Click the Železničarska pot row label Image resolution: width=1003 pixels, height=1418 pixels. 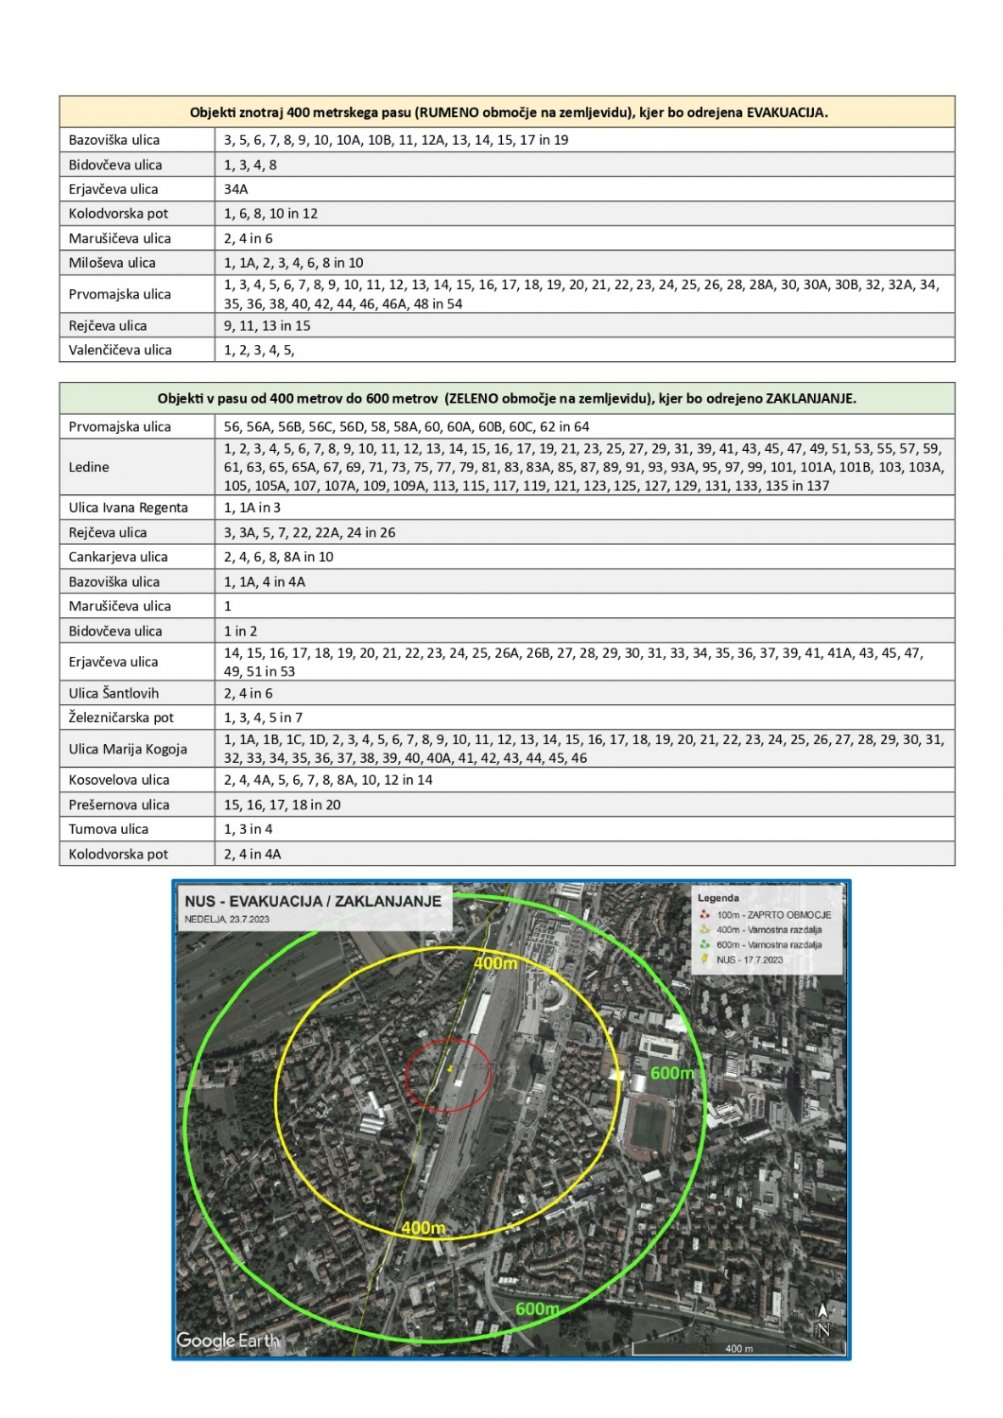(121, 717)
